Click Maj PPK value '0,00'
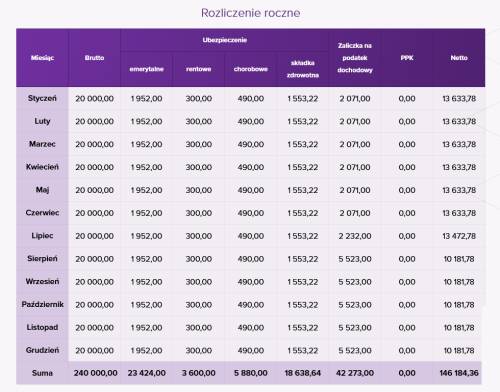This screenshot has height=392, width=500. coord(407,190)
